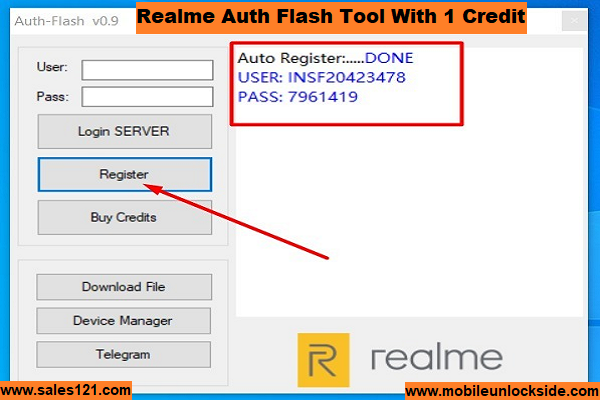Click the Pass input field

coord(147,97)
